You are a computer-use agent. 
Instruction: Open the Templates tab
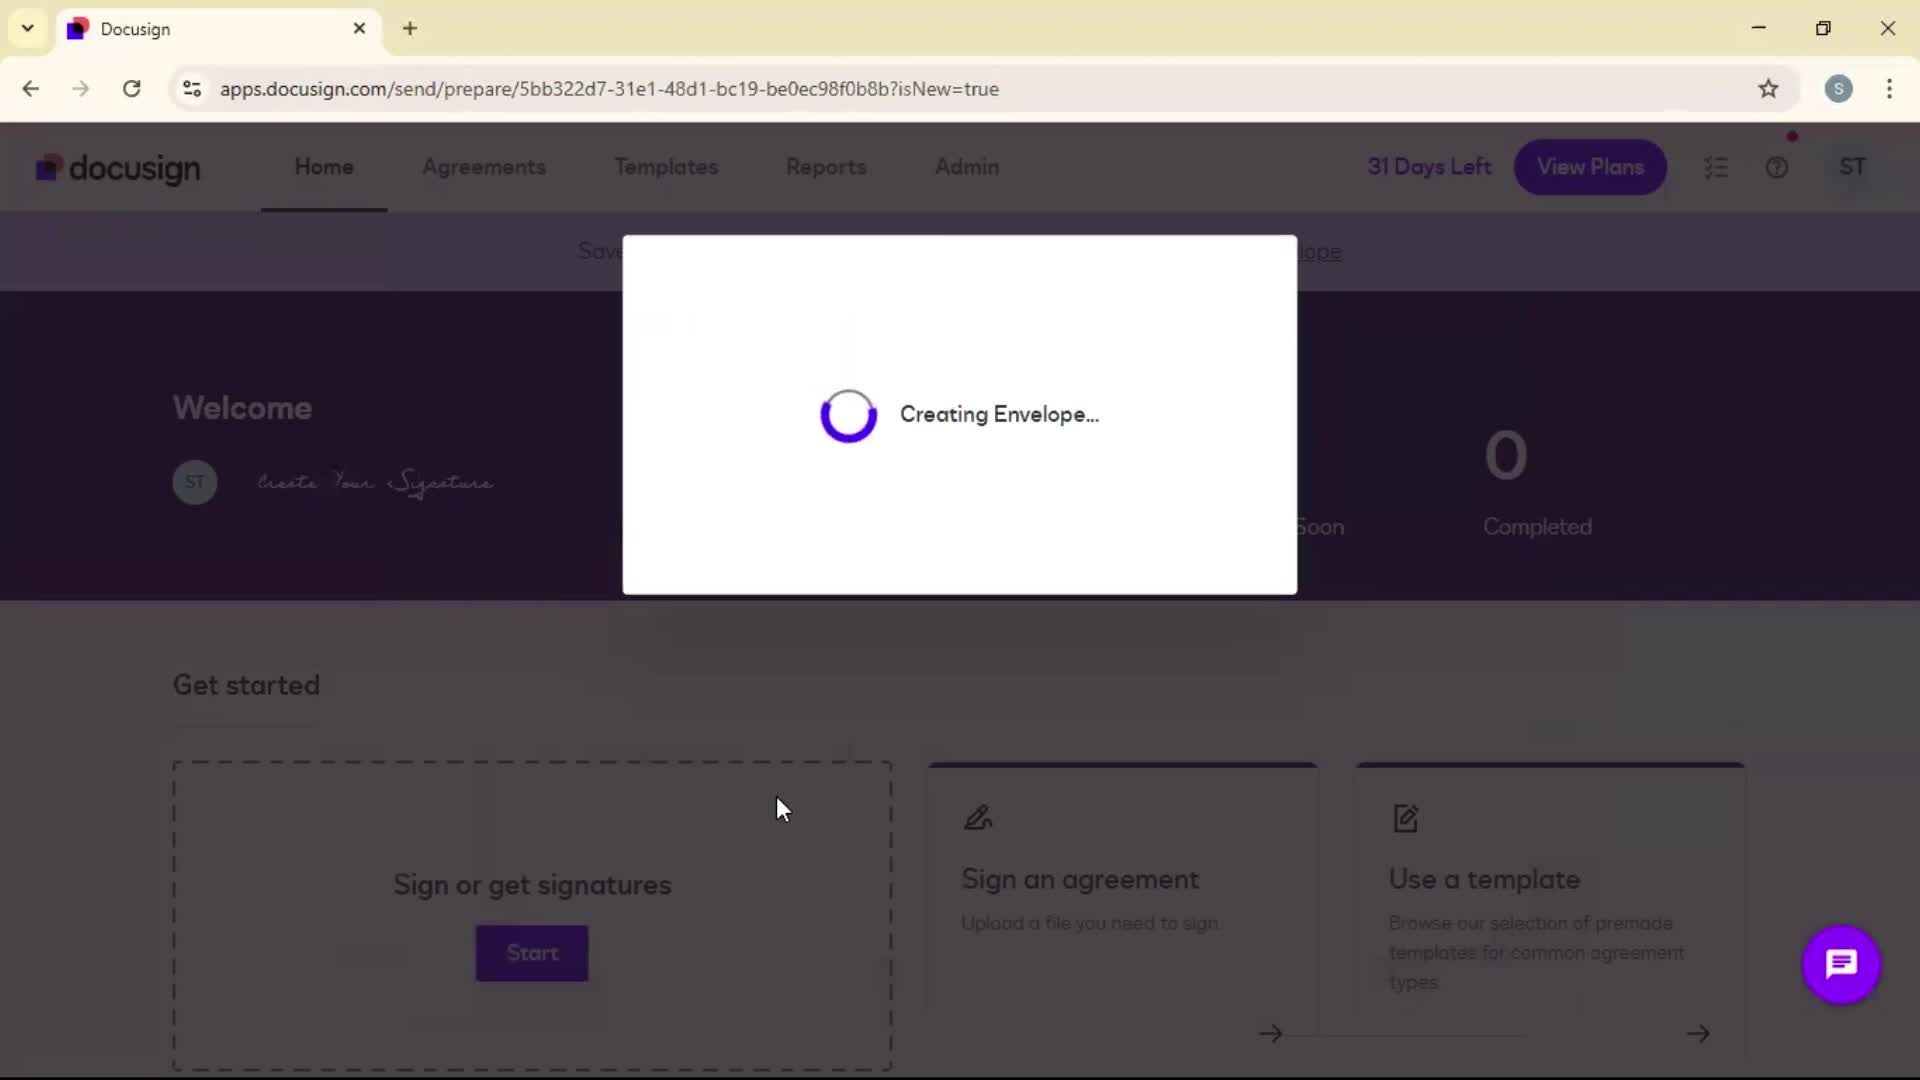click(666, 167)
